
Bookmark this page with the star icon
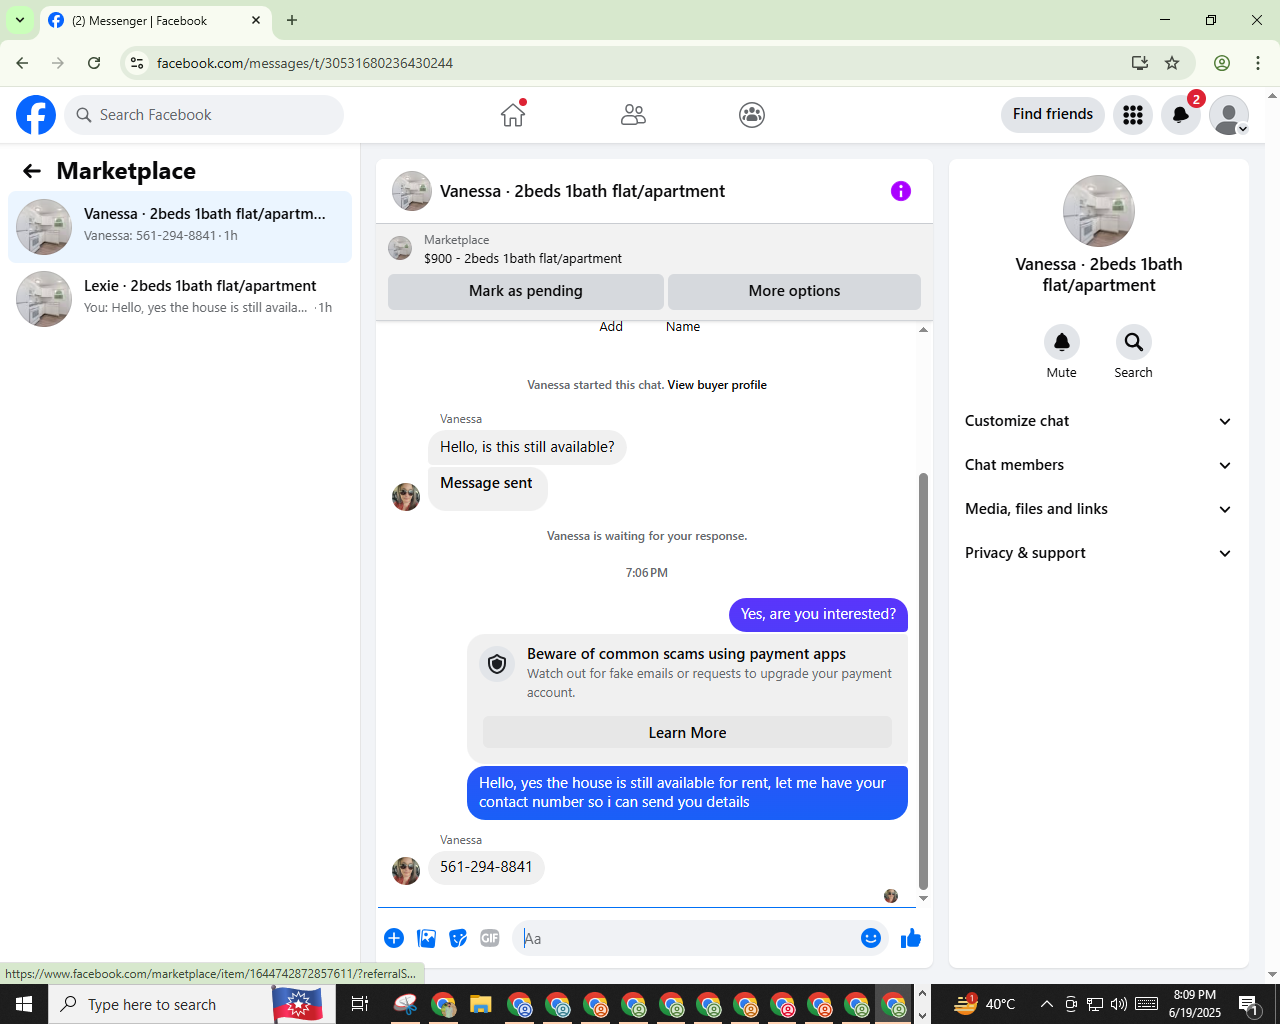coord(1172,63)
